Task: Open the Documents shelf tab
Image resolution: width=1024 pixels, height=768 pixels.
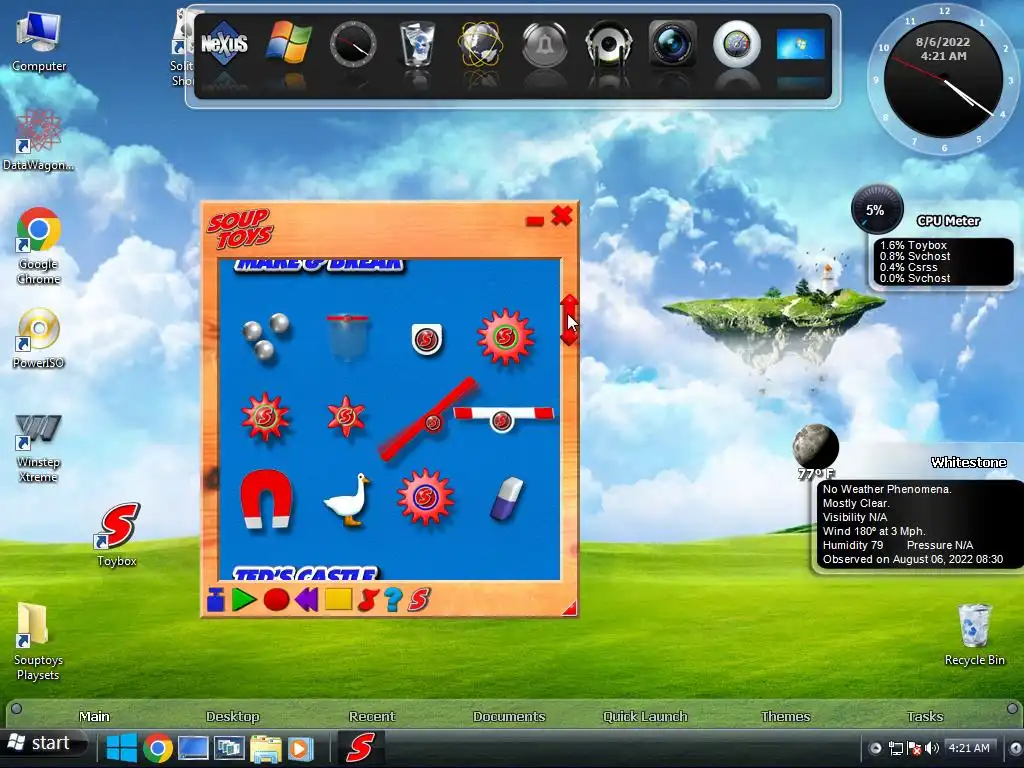Action: pyautogui.click(x=509, y=716)
